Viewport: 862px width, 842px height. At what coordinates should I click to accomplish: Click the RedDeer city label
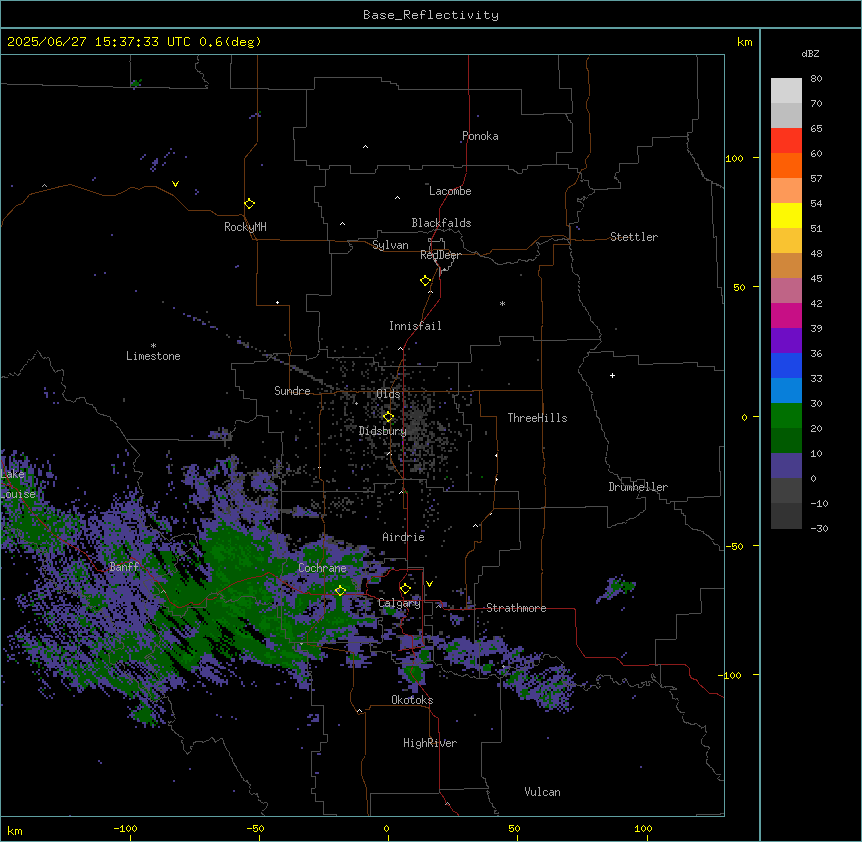pos(441,255)
